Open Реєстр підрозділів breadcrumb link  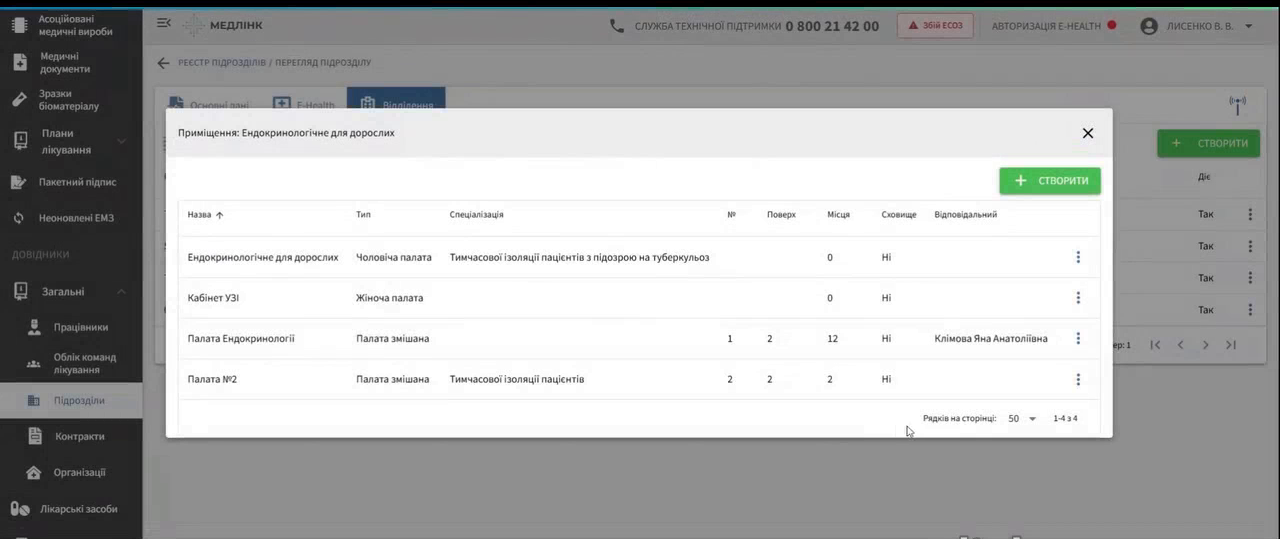(222, 63)
